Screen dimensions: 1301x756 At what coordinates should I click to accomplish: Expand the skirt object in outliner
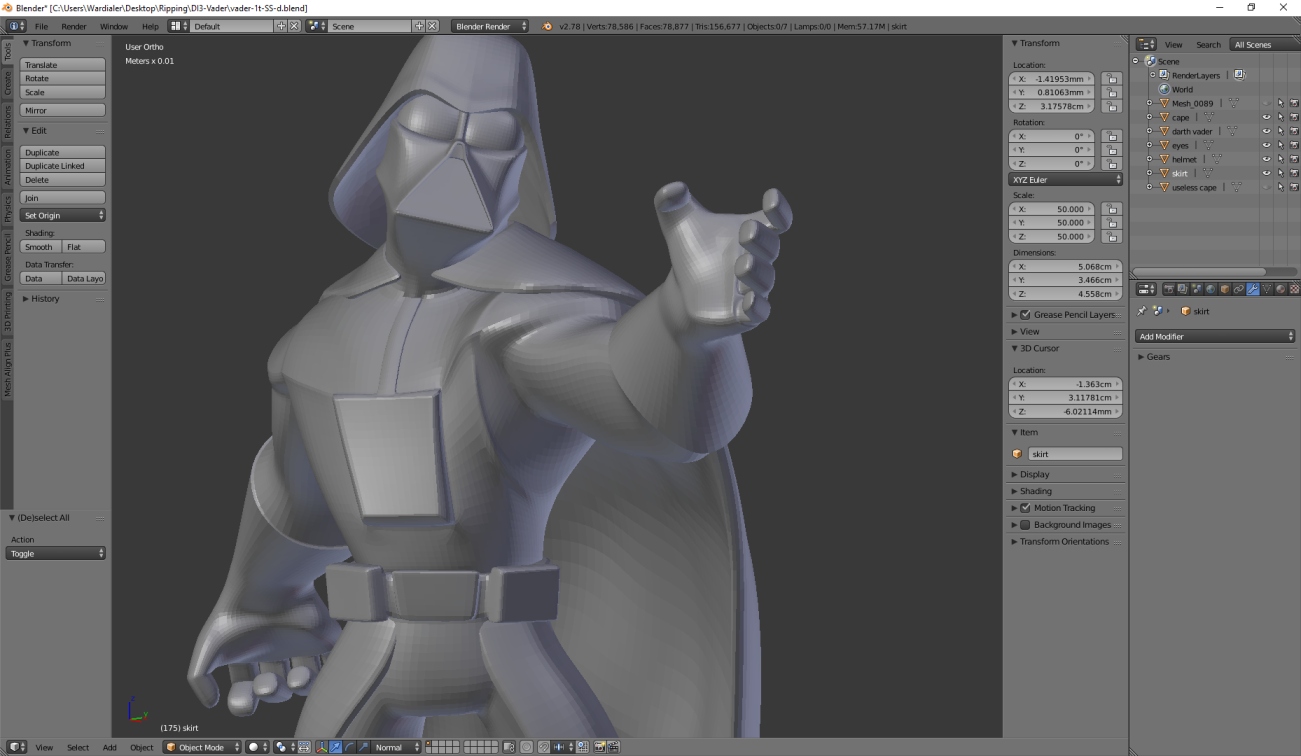pos(1150,173)
